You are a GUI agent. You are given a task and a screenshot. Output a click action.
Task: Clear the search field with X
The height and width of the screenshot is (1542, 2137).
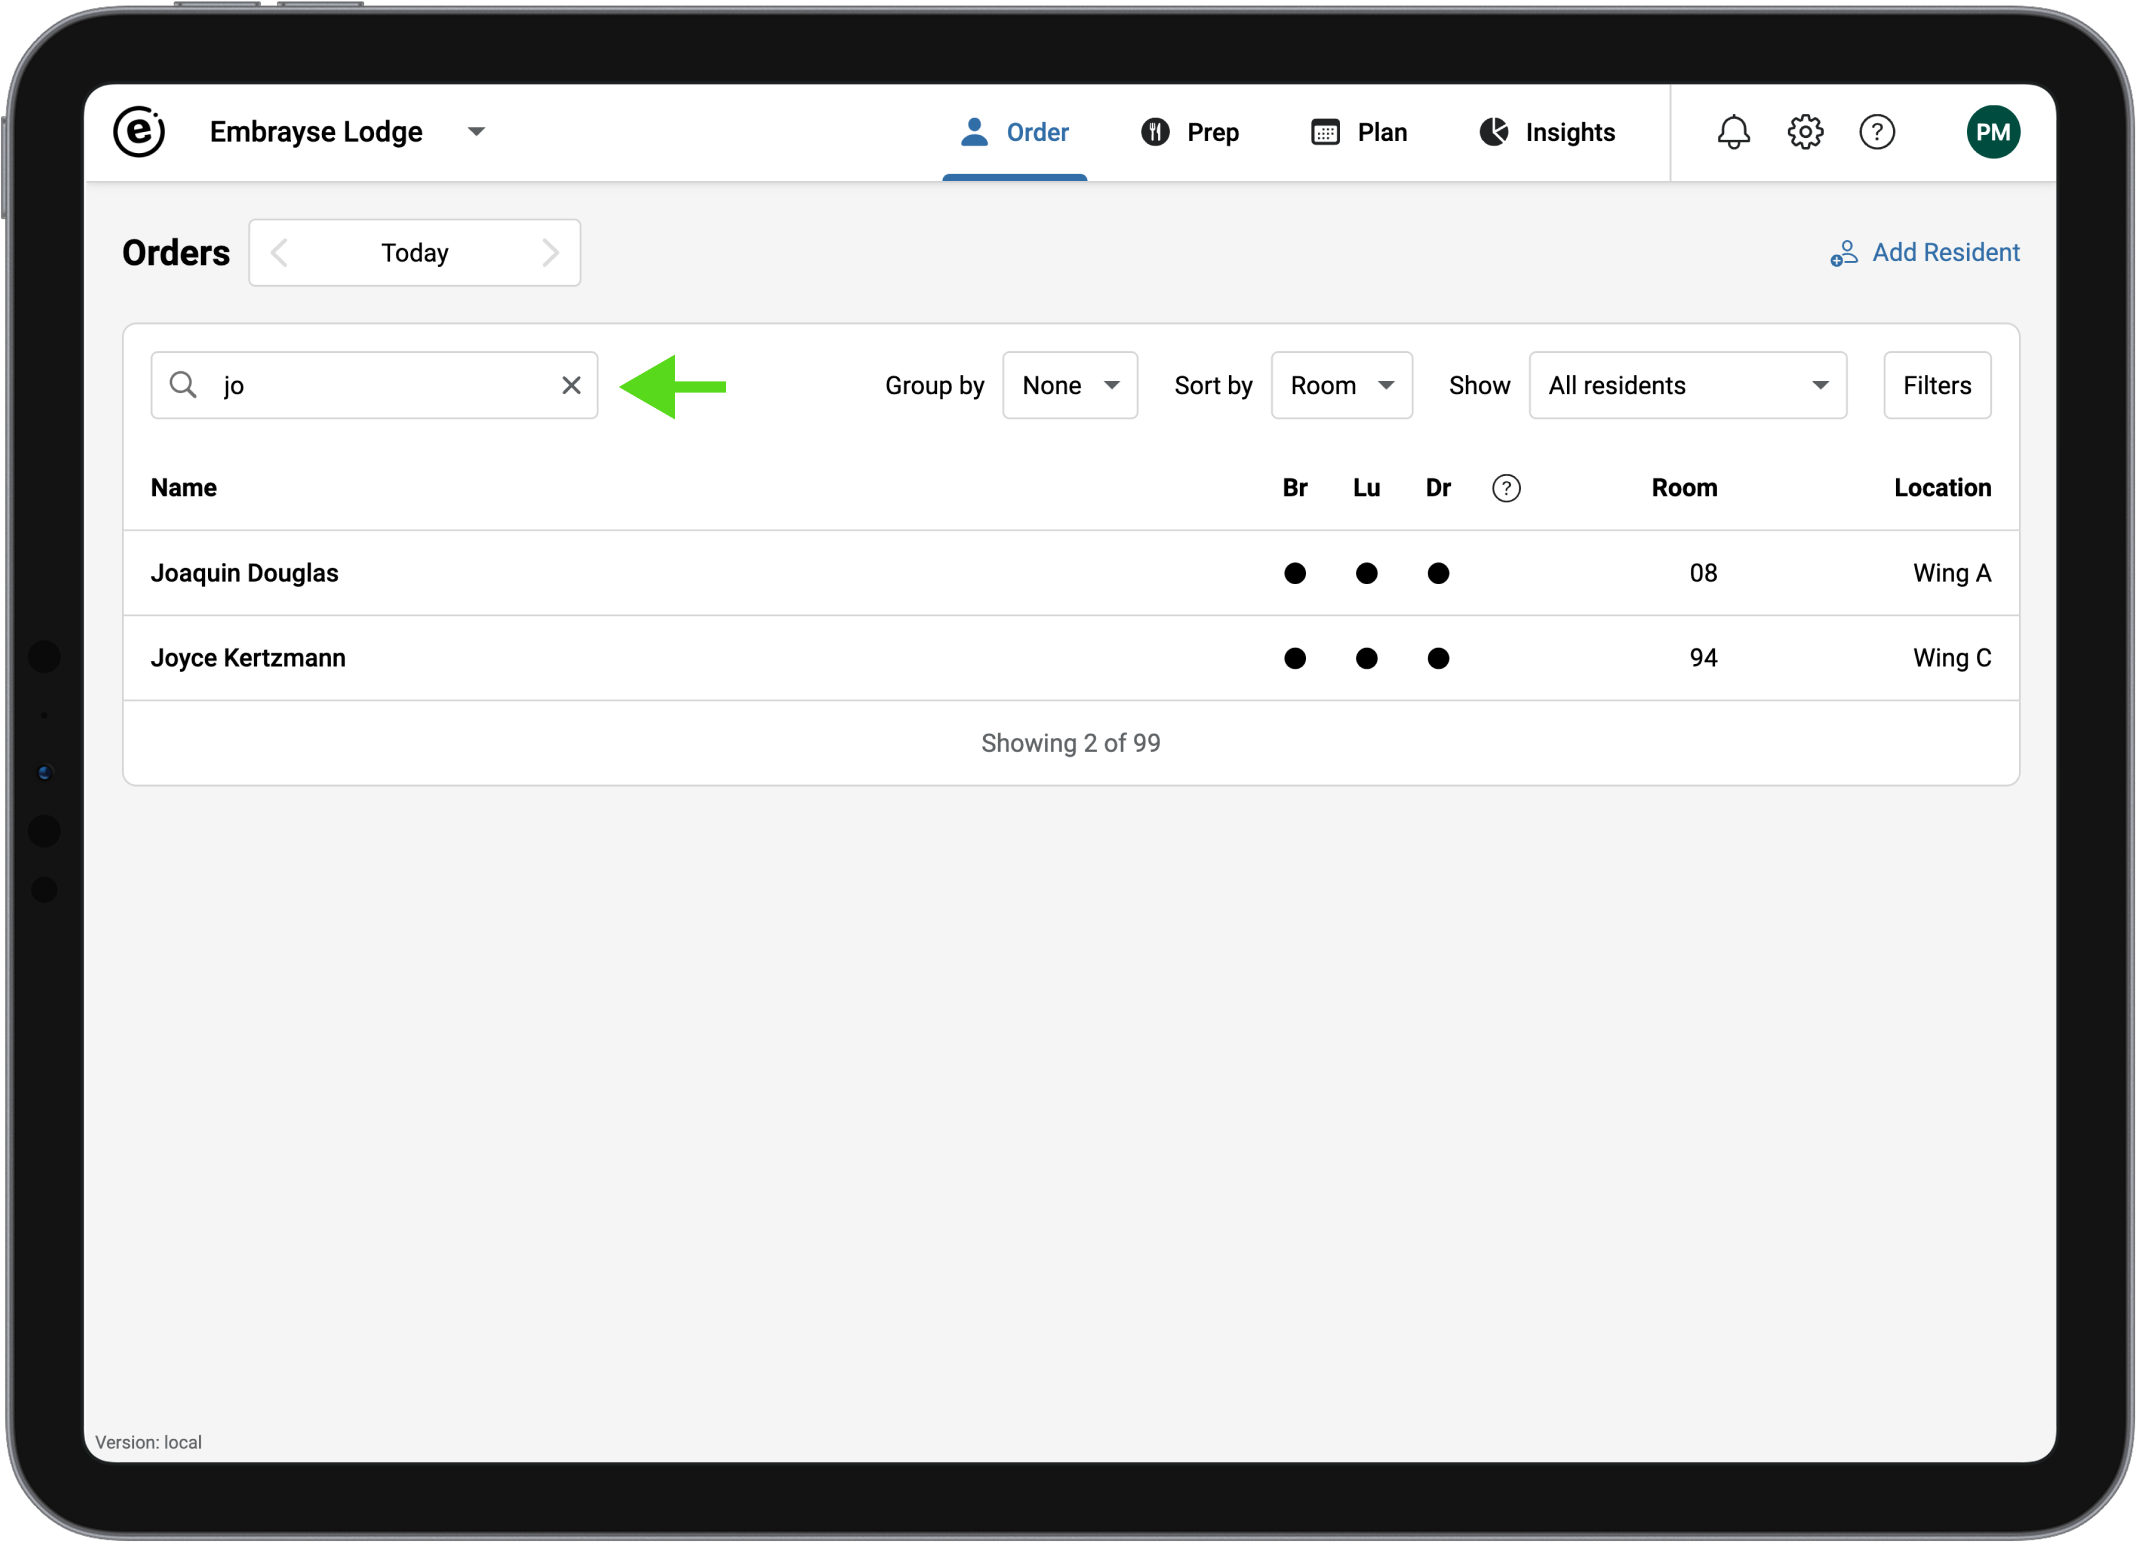[571, 386]
